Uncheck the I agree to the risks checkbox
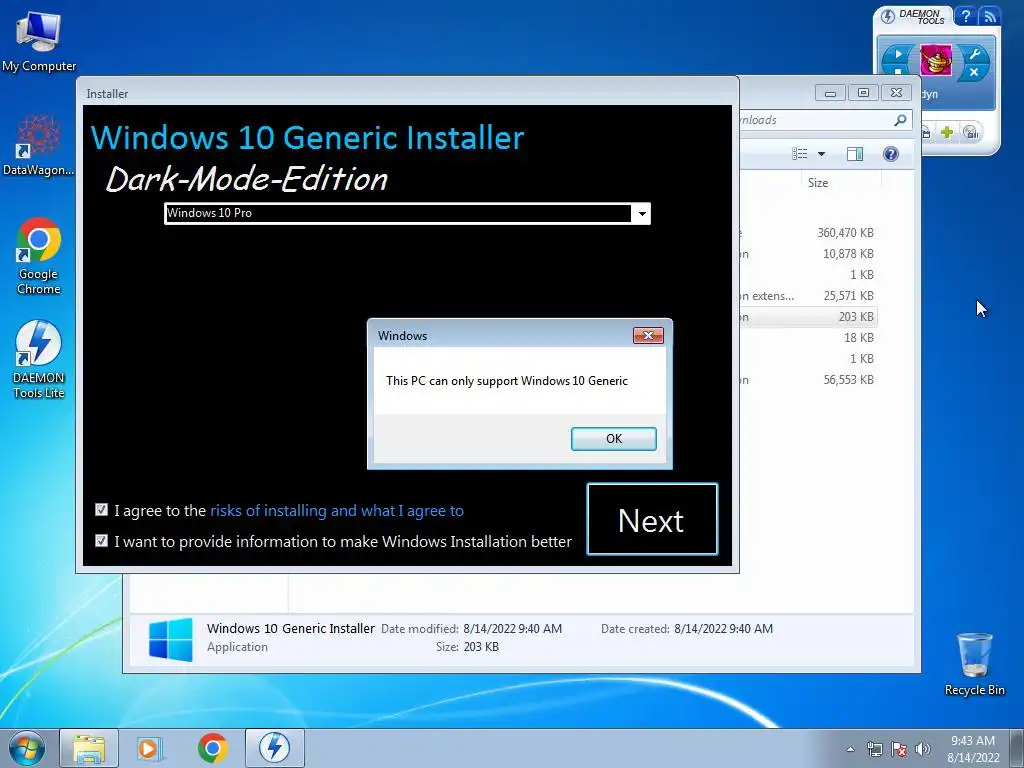 [x=101, y=510]
